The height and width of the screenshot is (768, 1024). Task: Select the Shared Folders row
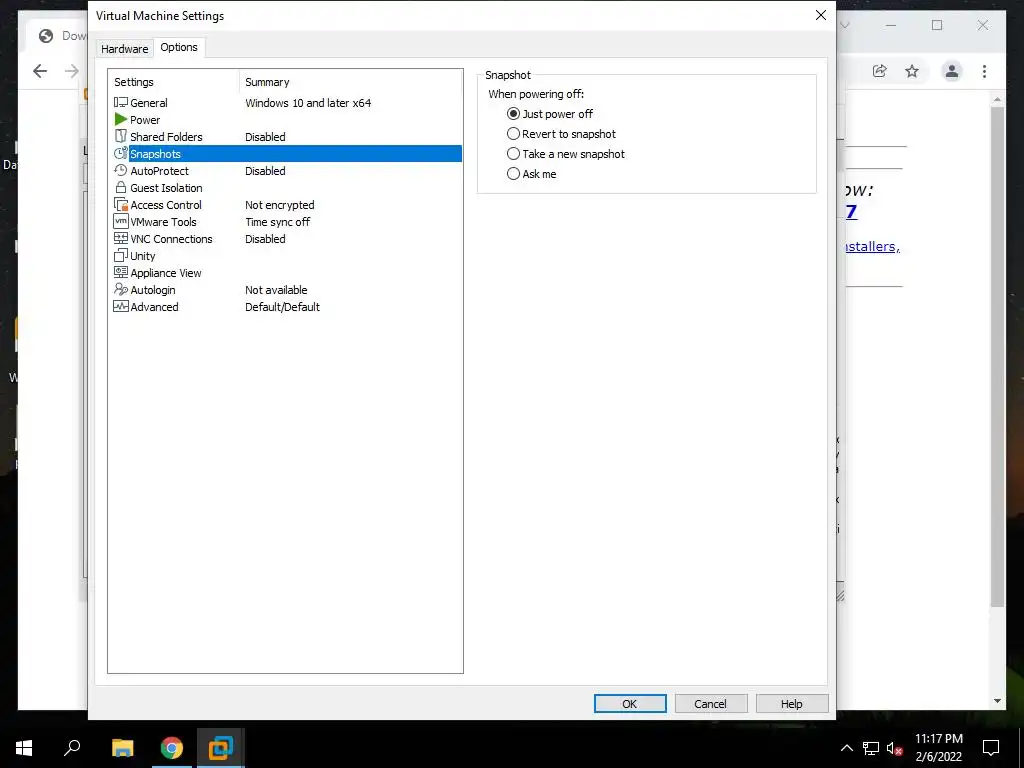click(287, 136)
